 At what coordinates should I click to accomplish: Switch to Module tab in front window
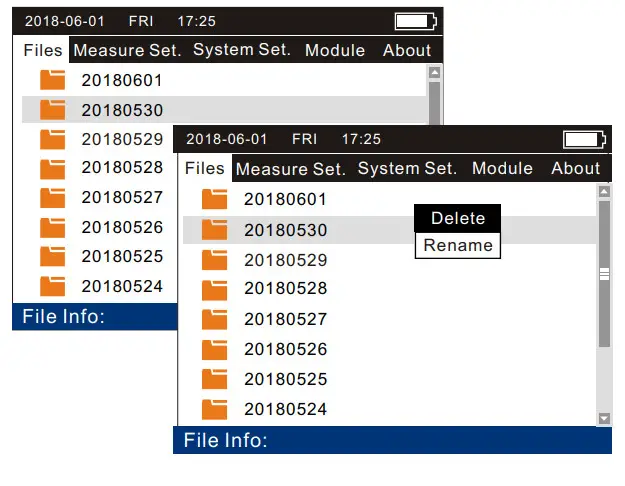coord(502,168)
